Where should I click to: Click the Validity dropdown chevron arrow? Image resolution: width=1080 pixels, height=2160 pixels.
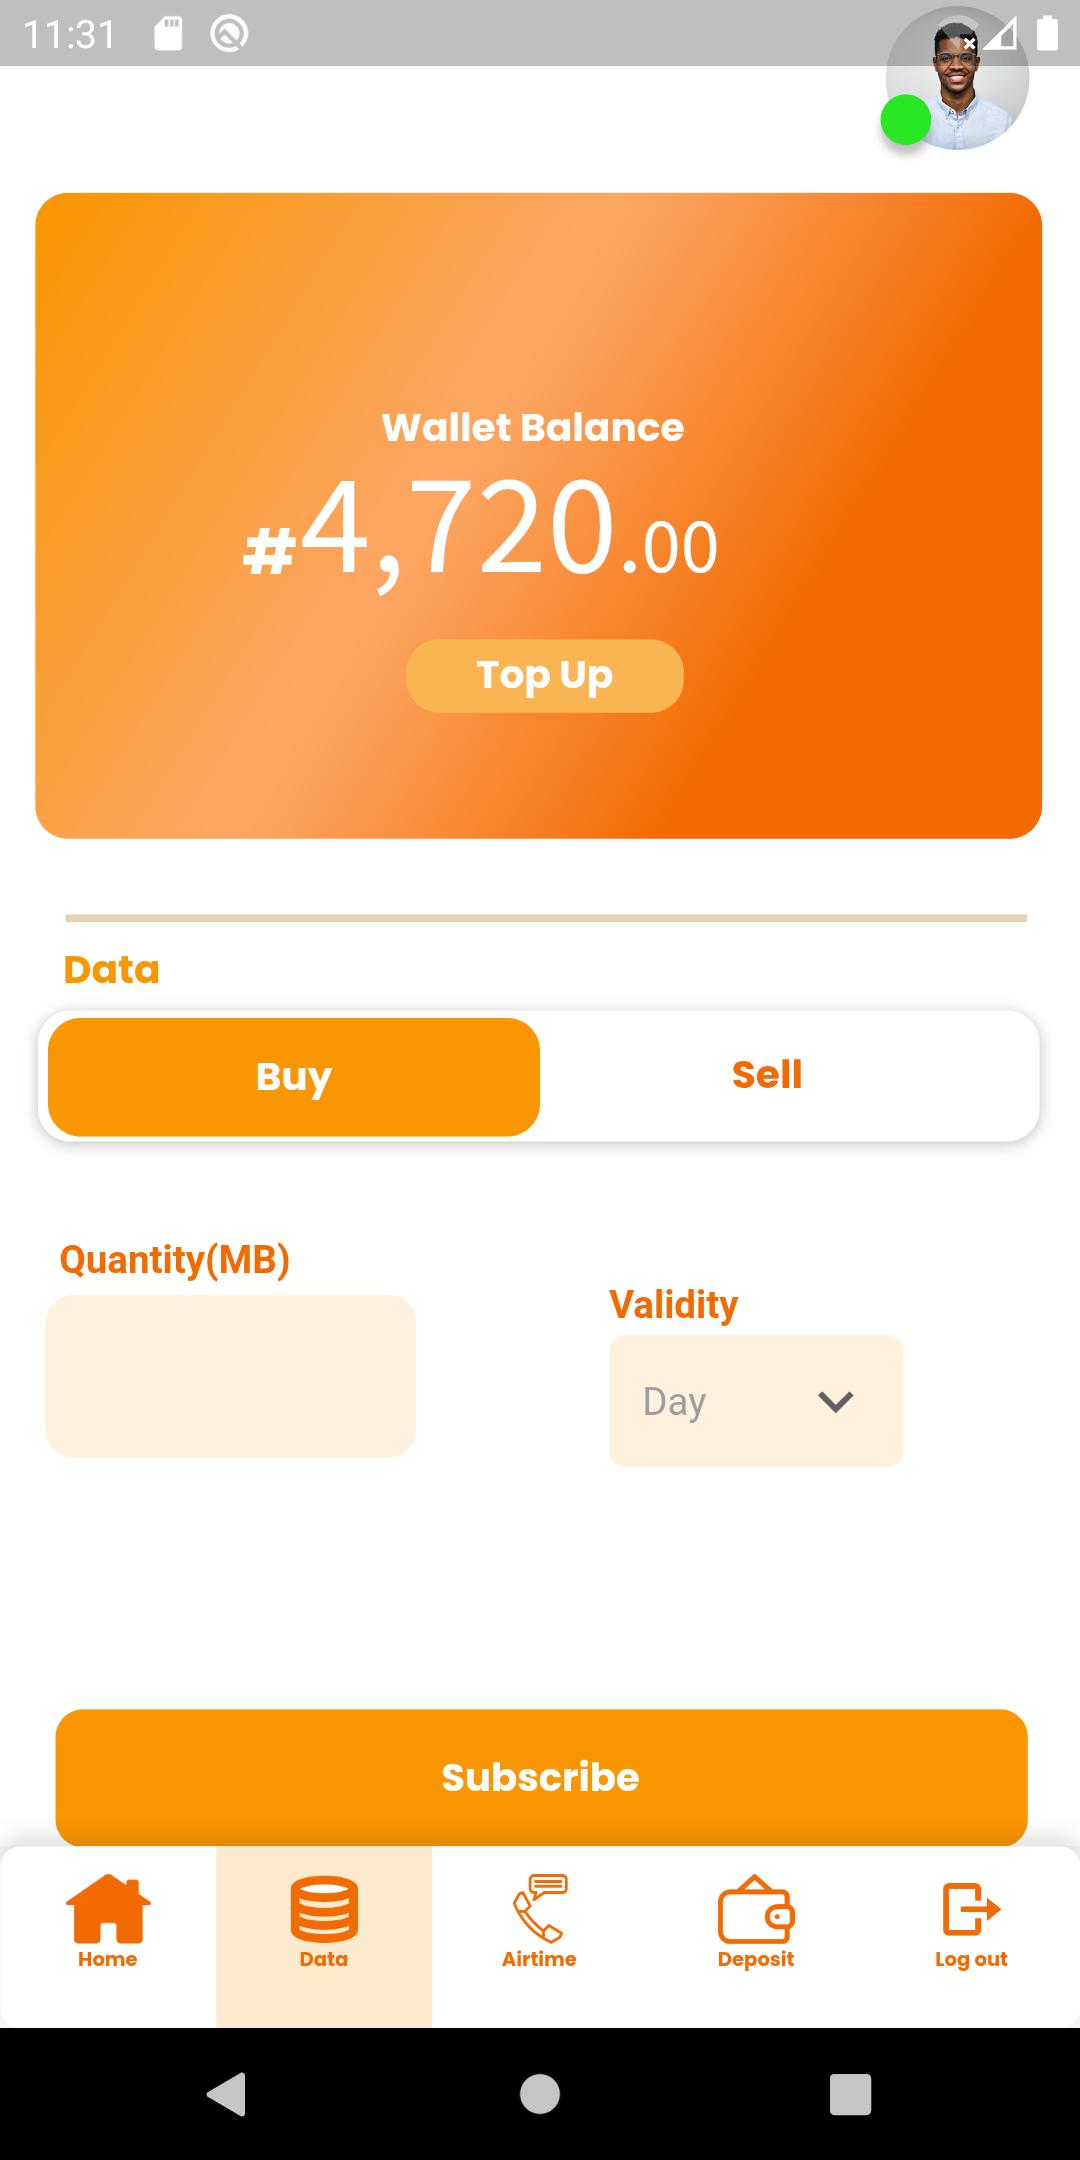[835, 1402]
